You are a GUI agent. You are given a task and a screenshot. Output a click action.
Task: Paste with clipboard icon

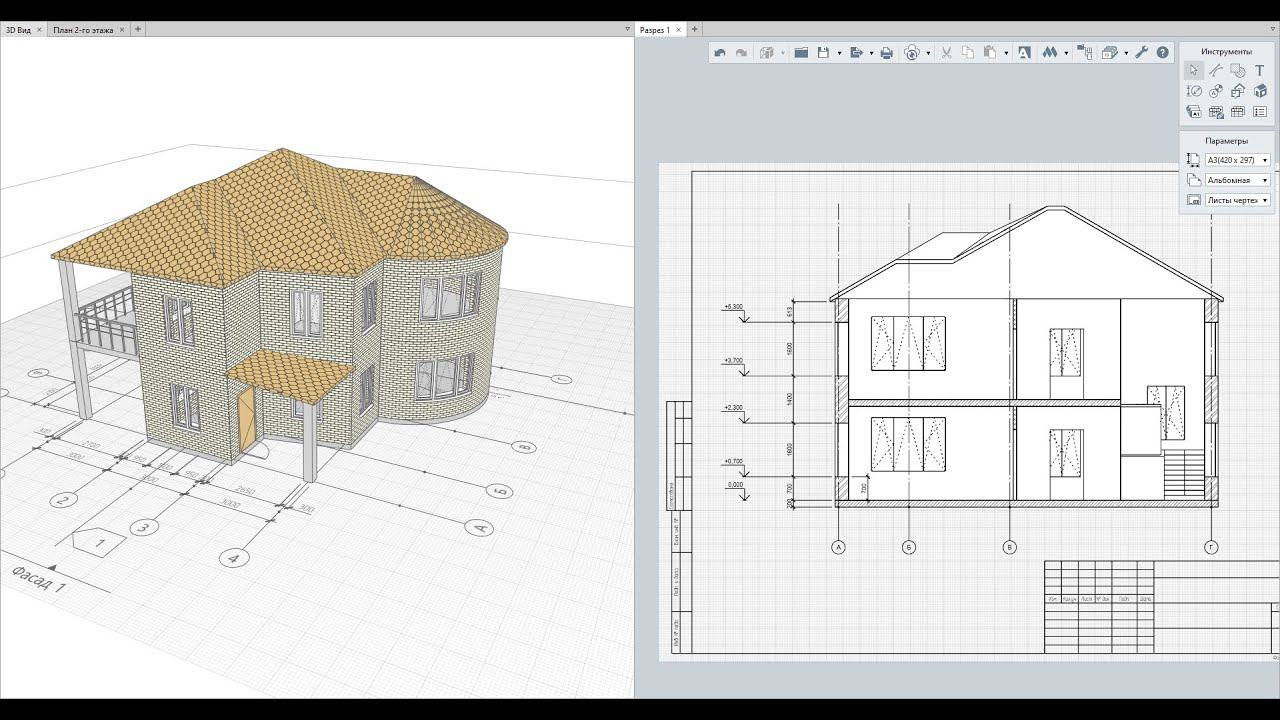[x=990, y=53]
